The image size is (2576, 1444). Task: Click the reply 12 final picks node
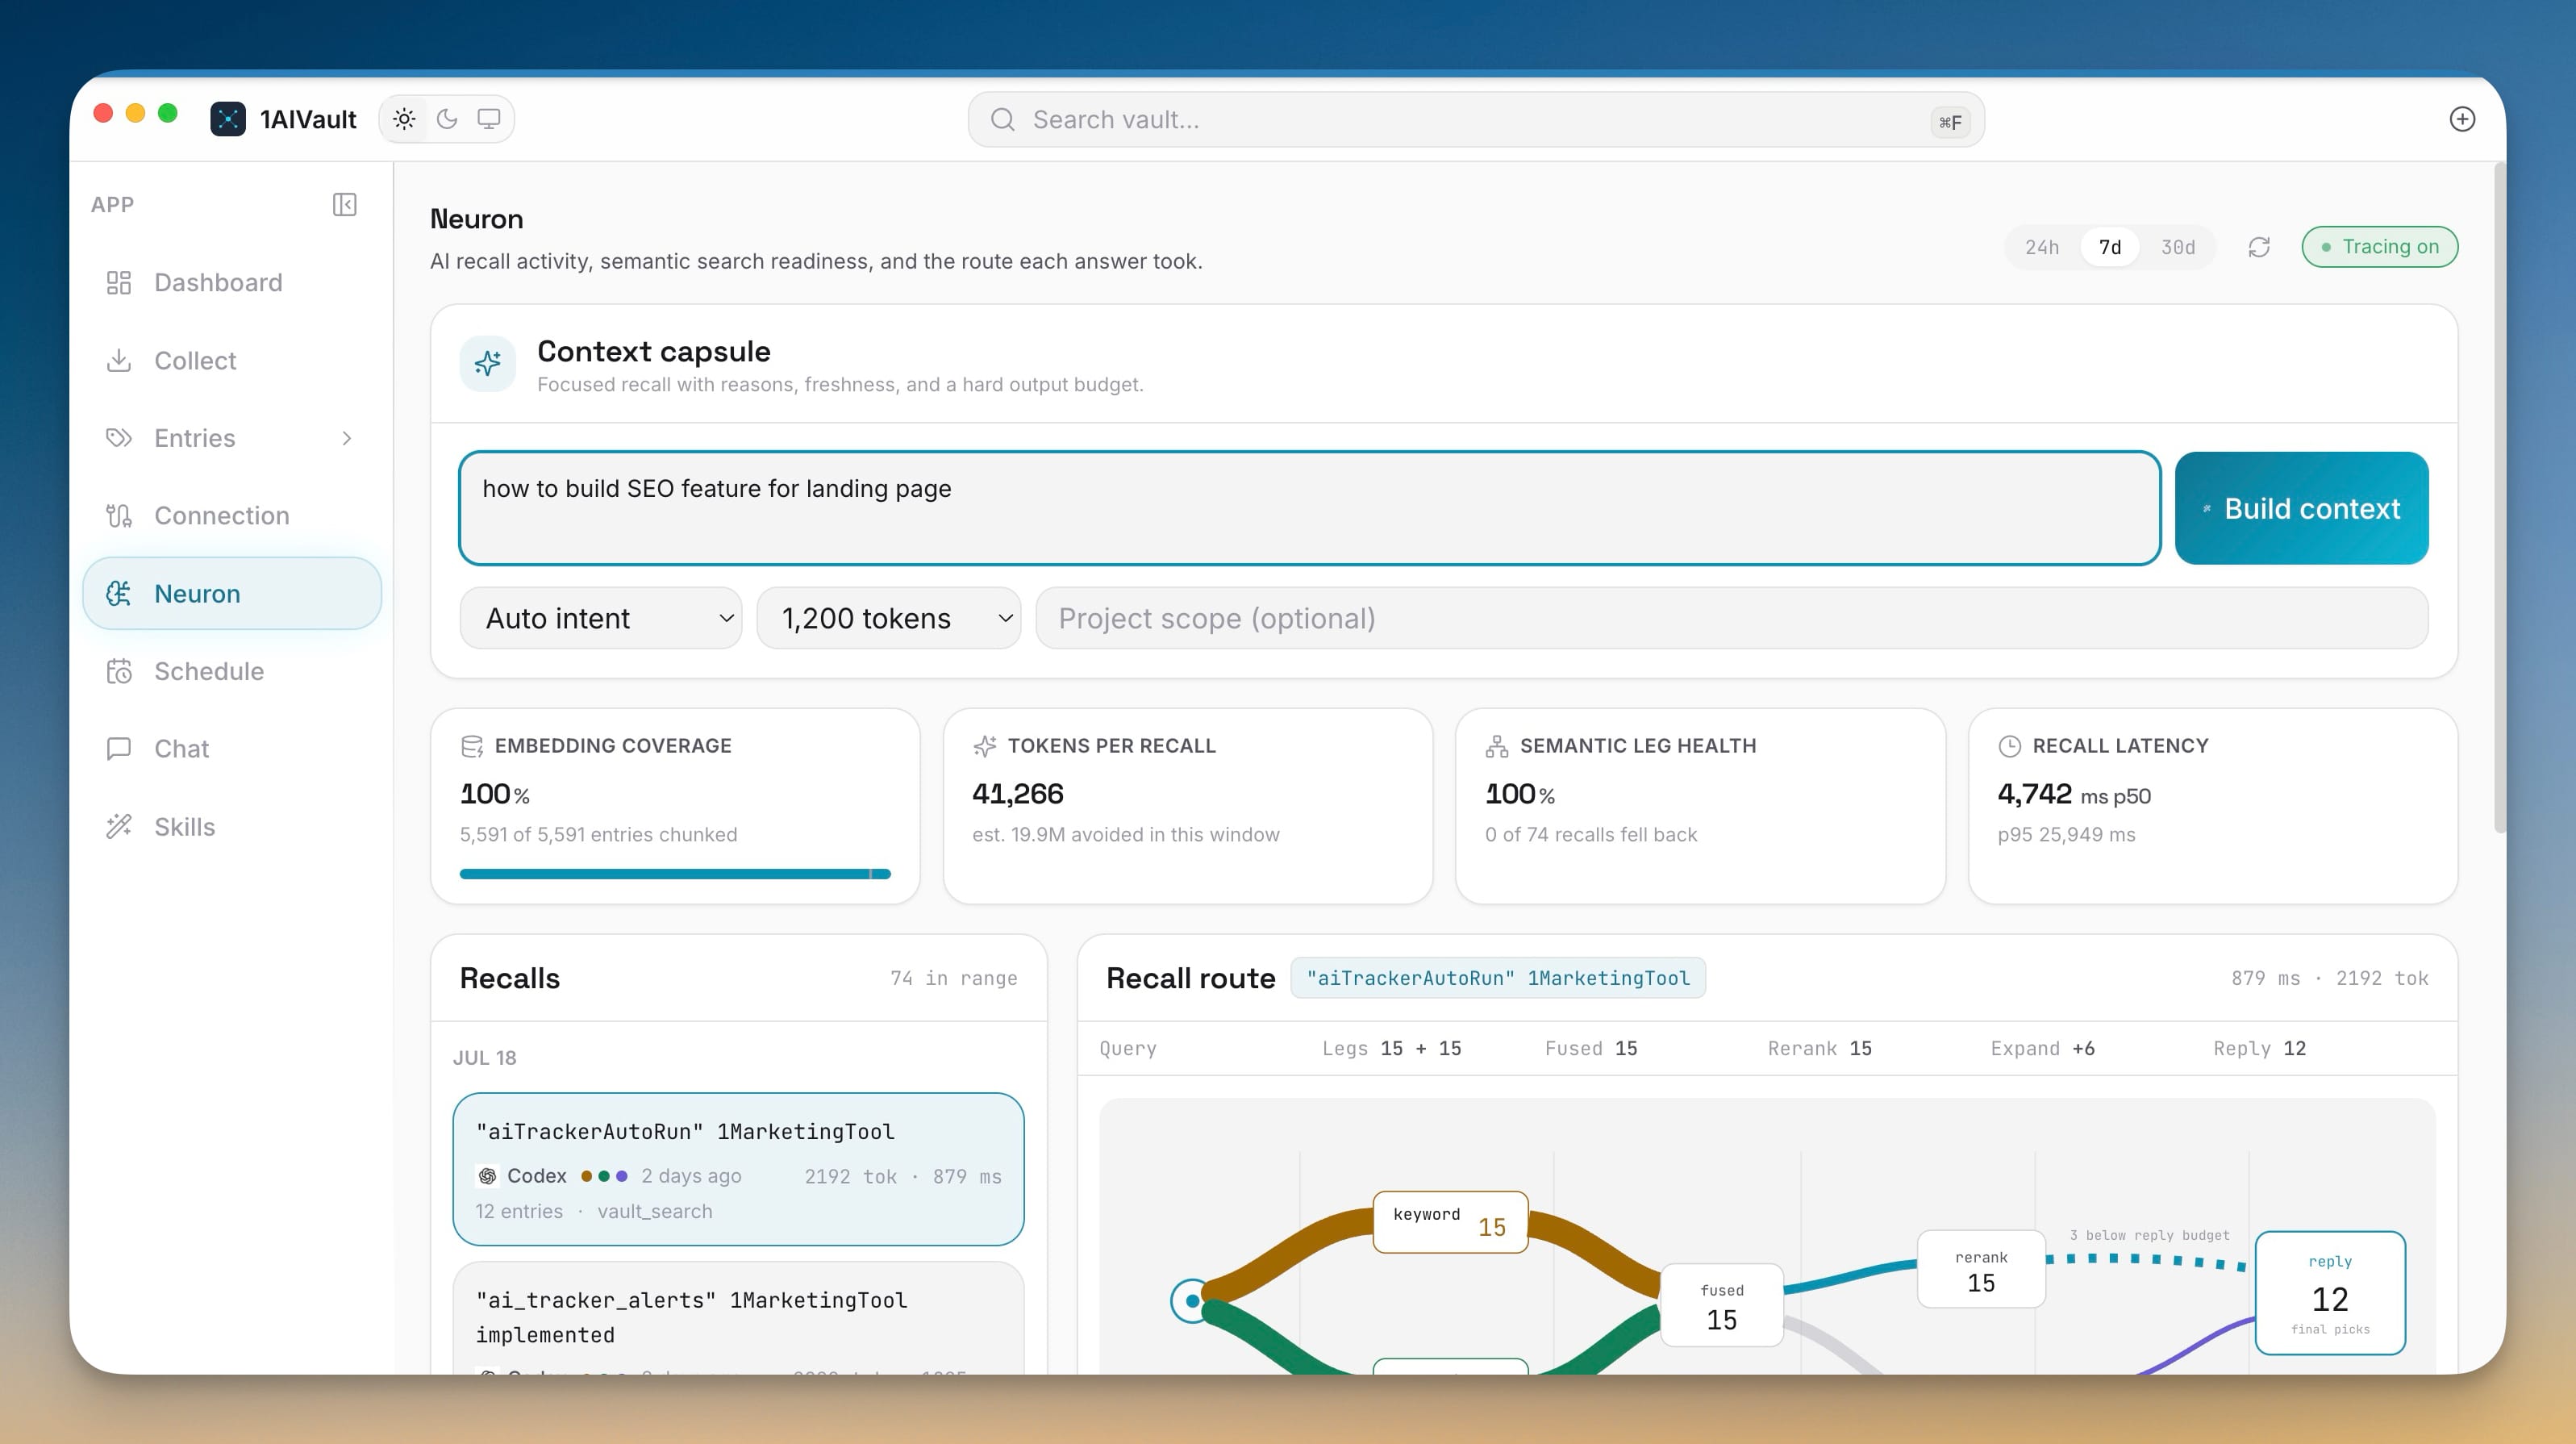click(x=2331, y=1293)
